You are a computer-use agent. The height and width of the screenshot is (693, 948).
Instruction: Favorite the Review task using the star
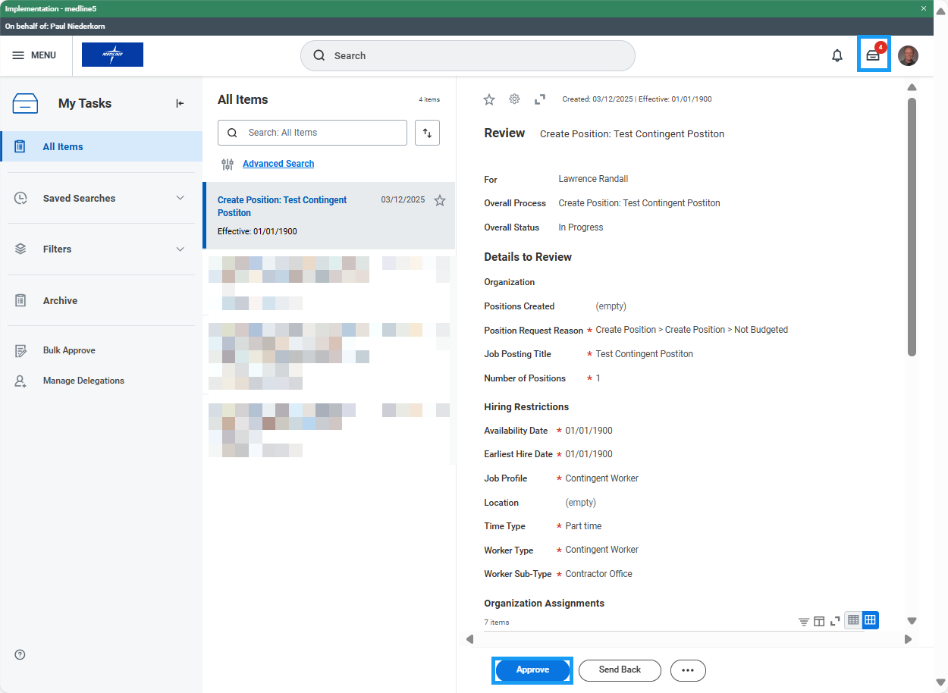click(489, 99)
